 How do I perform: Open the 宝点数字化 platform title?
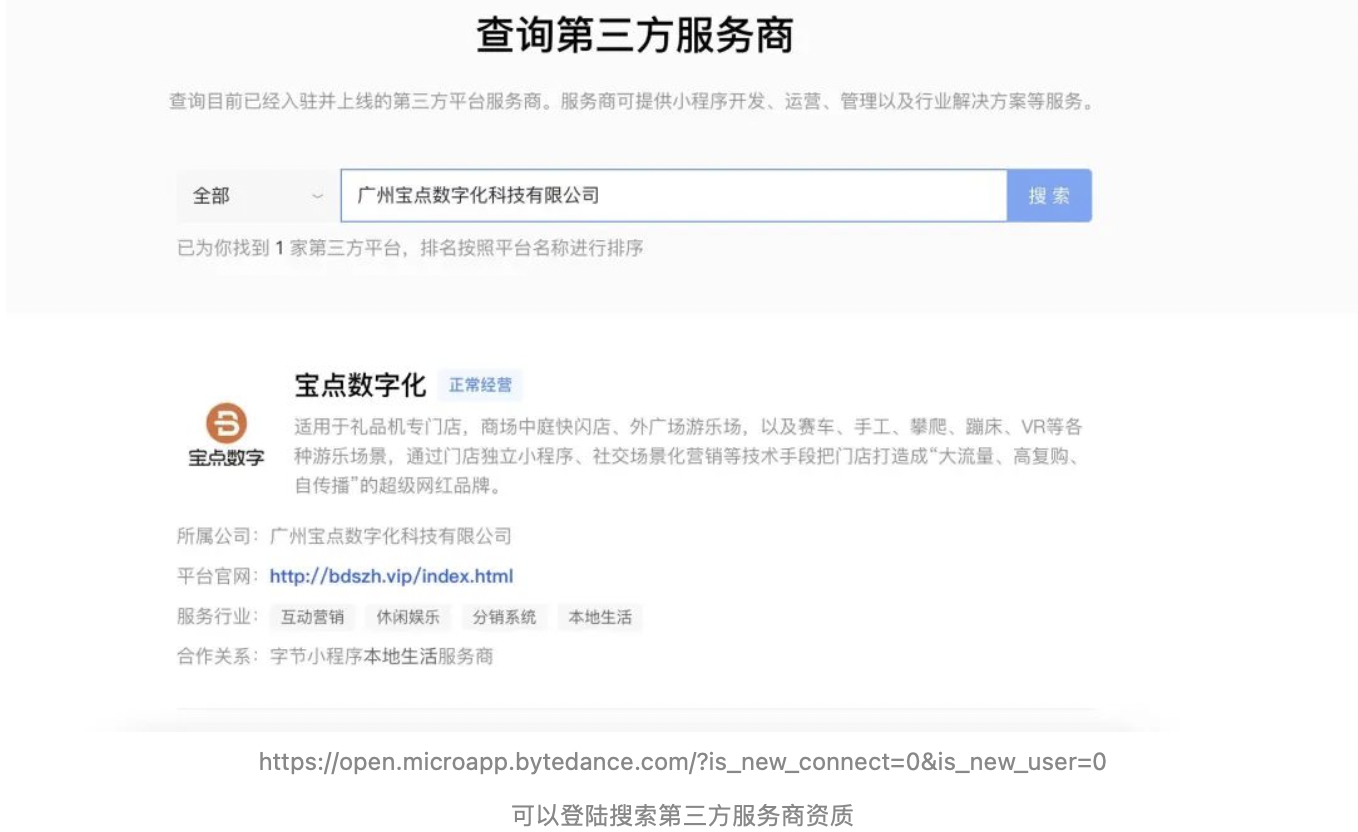point(360,385)
